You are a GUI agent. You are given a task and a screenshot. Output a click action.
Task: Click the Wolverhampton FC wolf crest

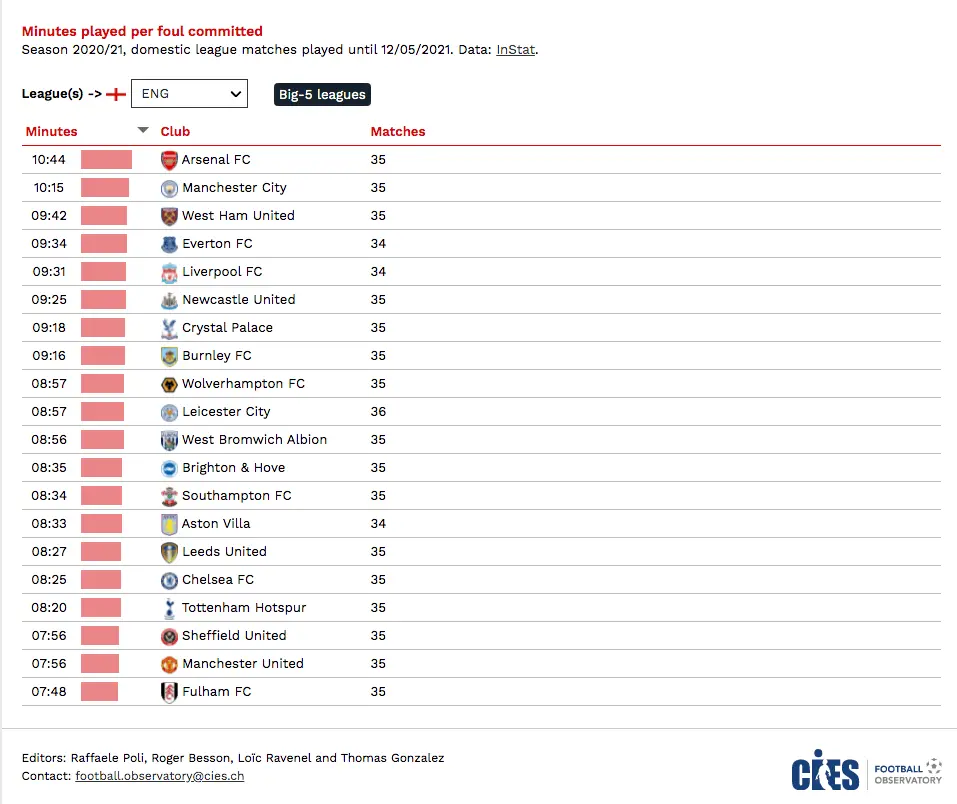pos(169,384)
